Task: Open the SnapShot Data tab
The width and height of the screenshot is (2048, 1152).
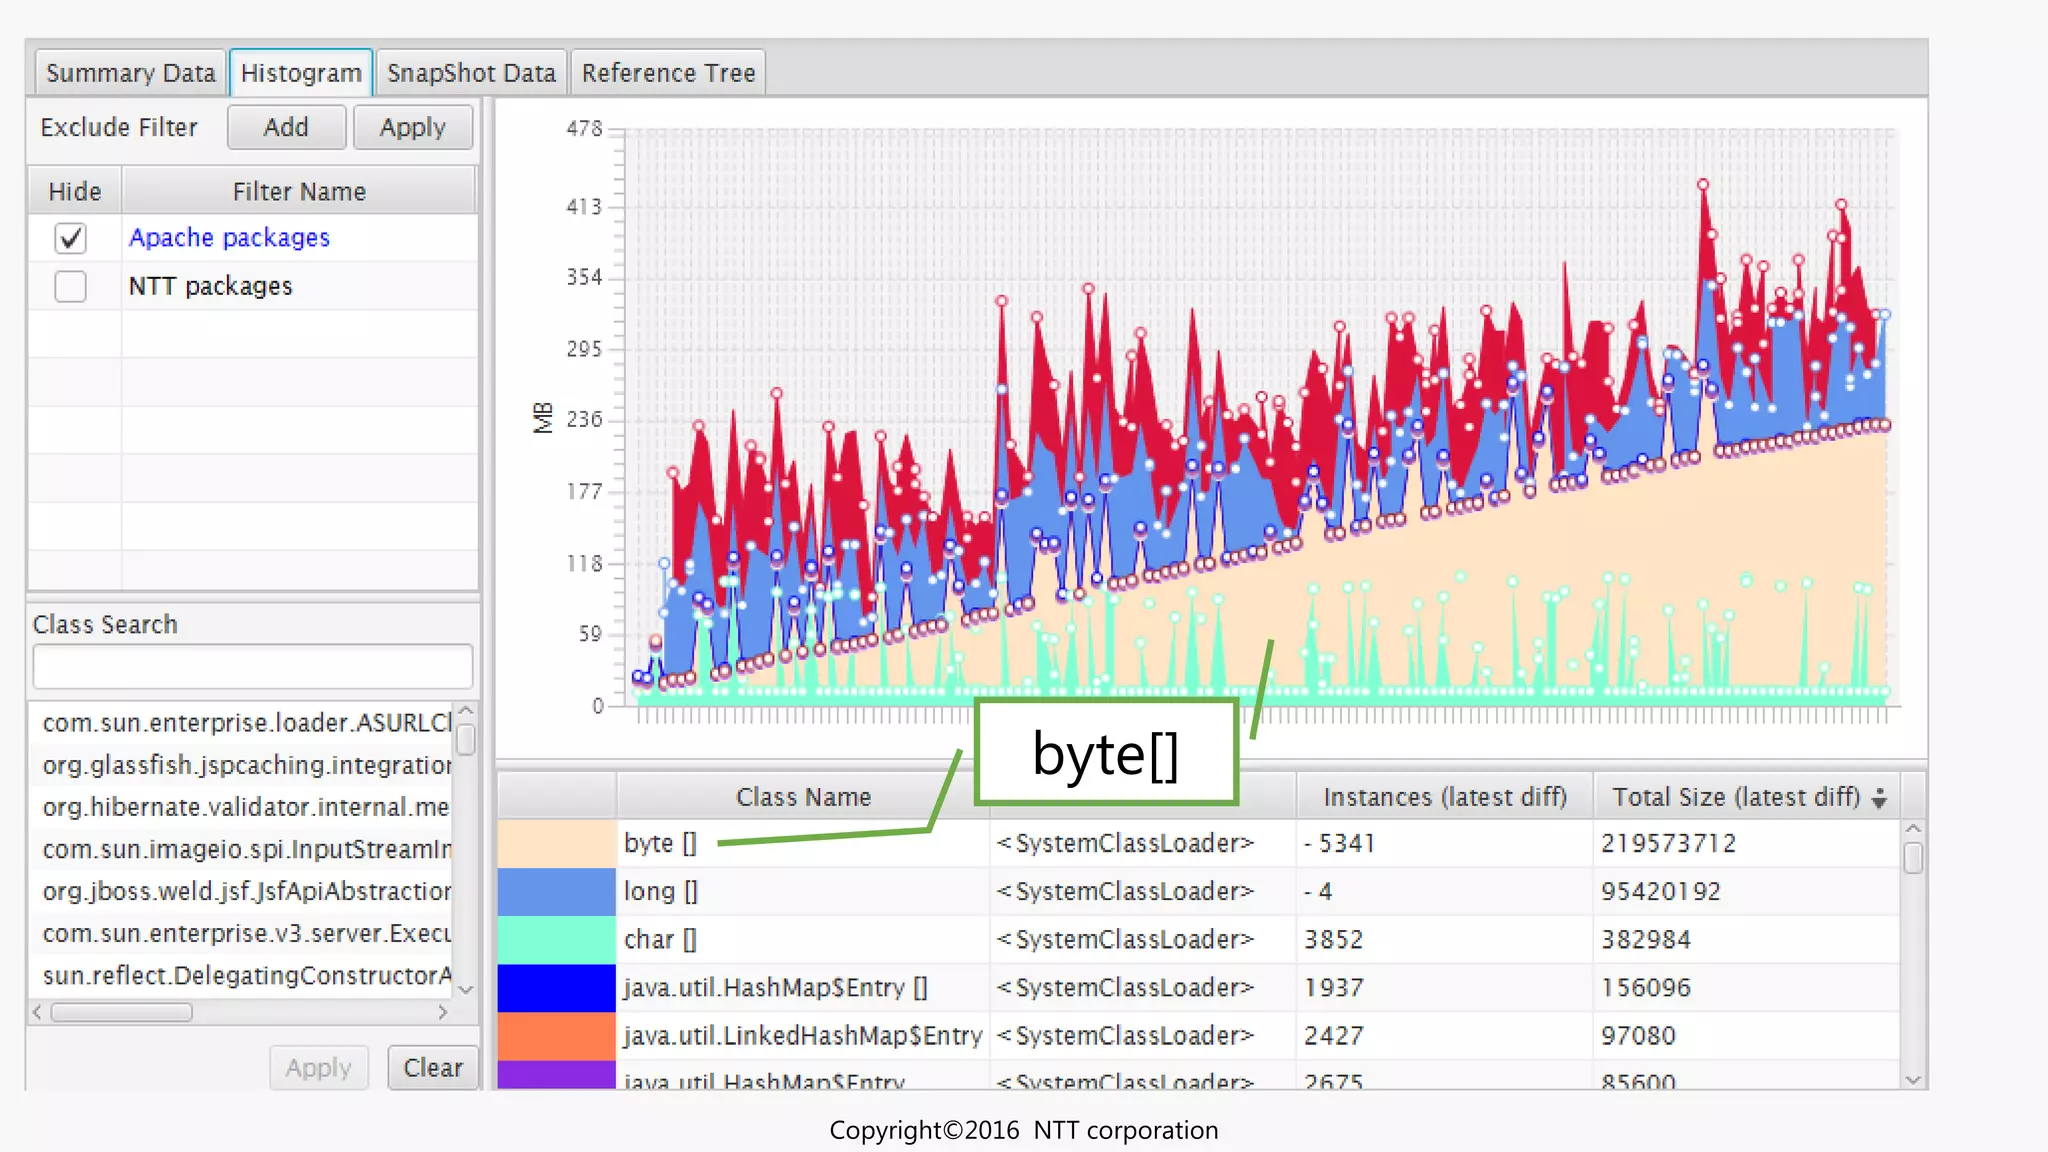Action: pos(470,73)
